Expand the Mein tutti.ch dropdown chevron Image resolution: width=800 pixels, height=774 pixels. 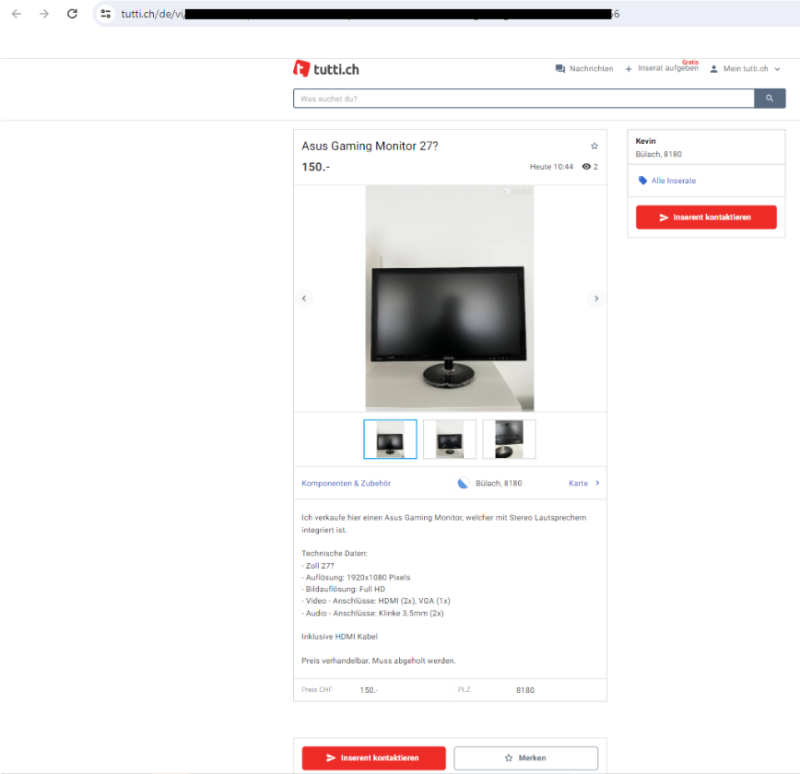point(776,68)
